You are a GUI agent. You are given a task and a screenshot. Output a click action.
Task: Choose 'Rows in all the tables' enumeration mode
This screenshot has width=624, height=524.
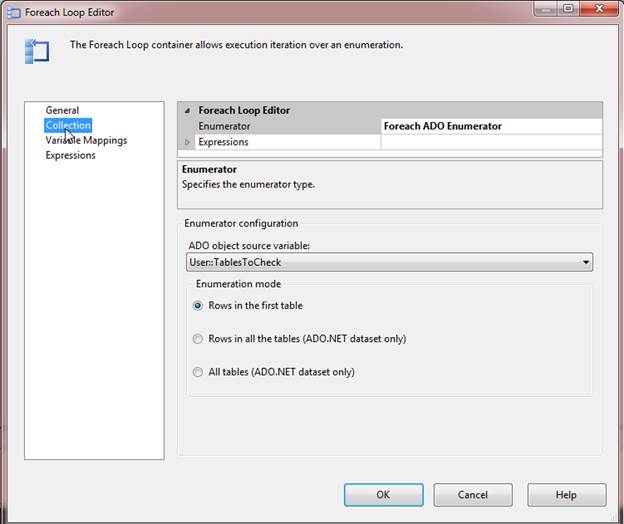[x=198, y=339]
